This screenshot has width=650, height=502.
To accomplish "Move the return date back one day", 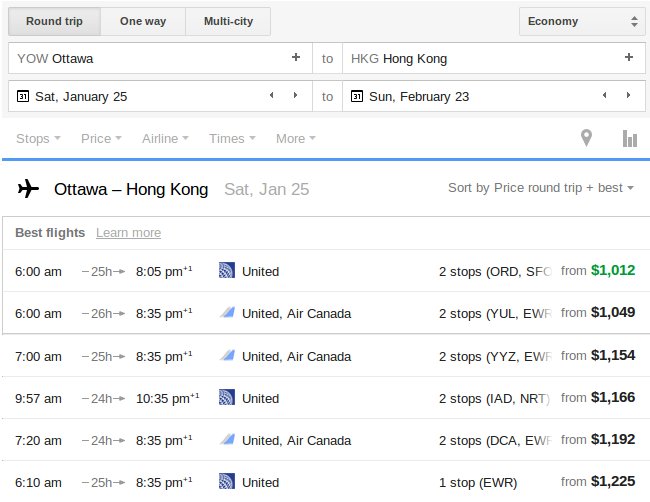I will [x=604, y=96].
